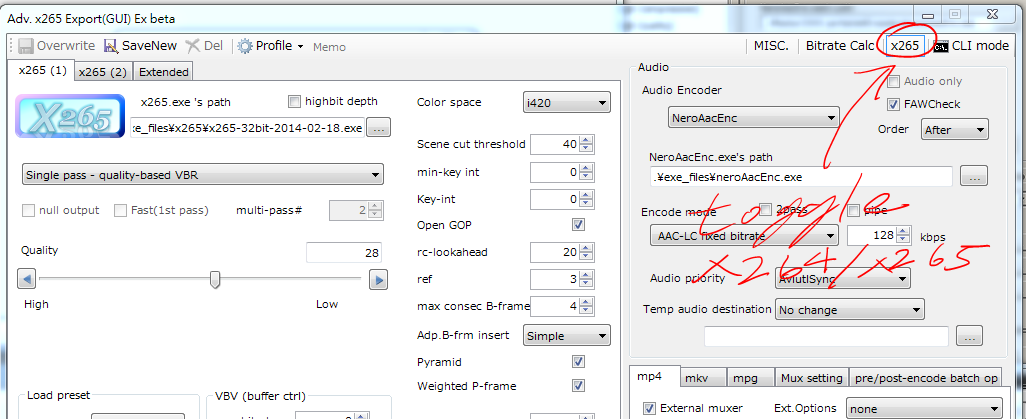Screen dimensions: 1026x419
Task: Click temp audio destination path field
Action: (x=826, y=336)
